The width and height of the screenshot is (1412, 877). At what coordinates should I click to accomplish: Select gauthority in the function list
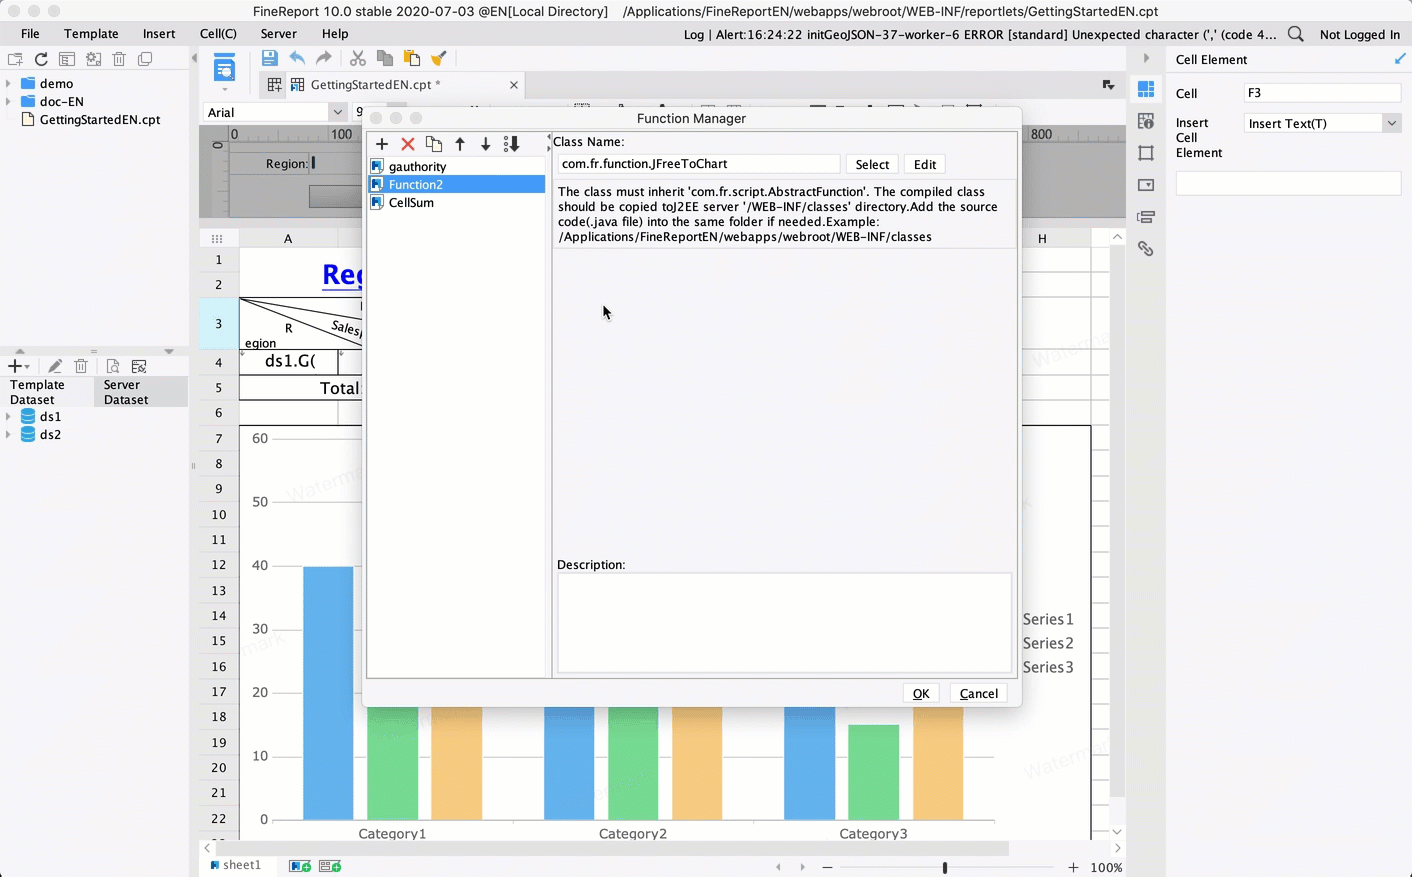click(x=417, y=166)
